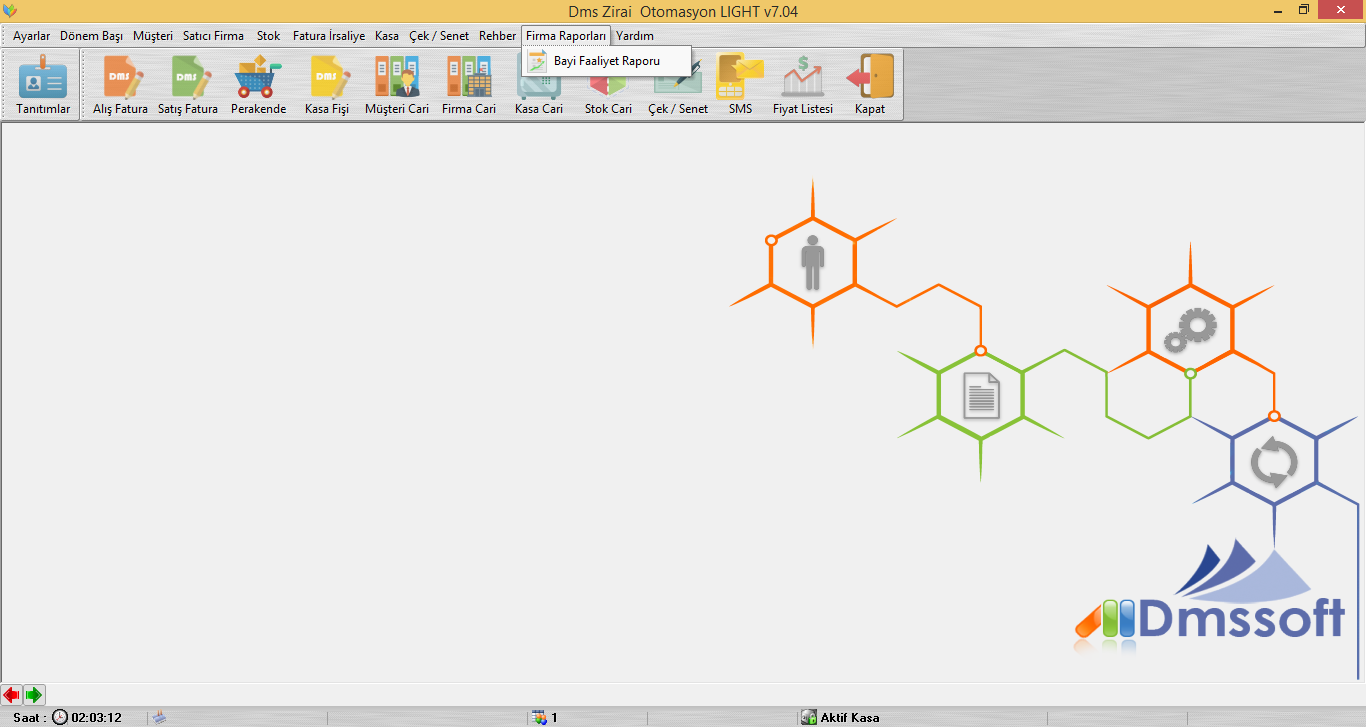Open the Yardım menu
This screenshot has height=727, width=1366.
635,35
